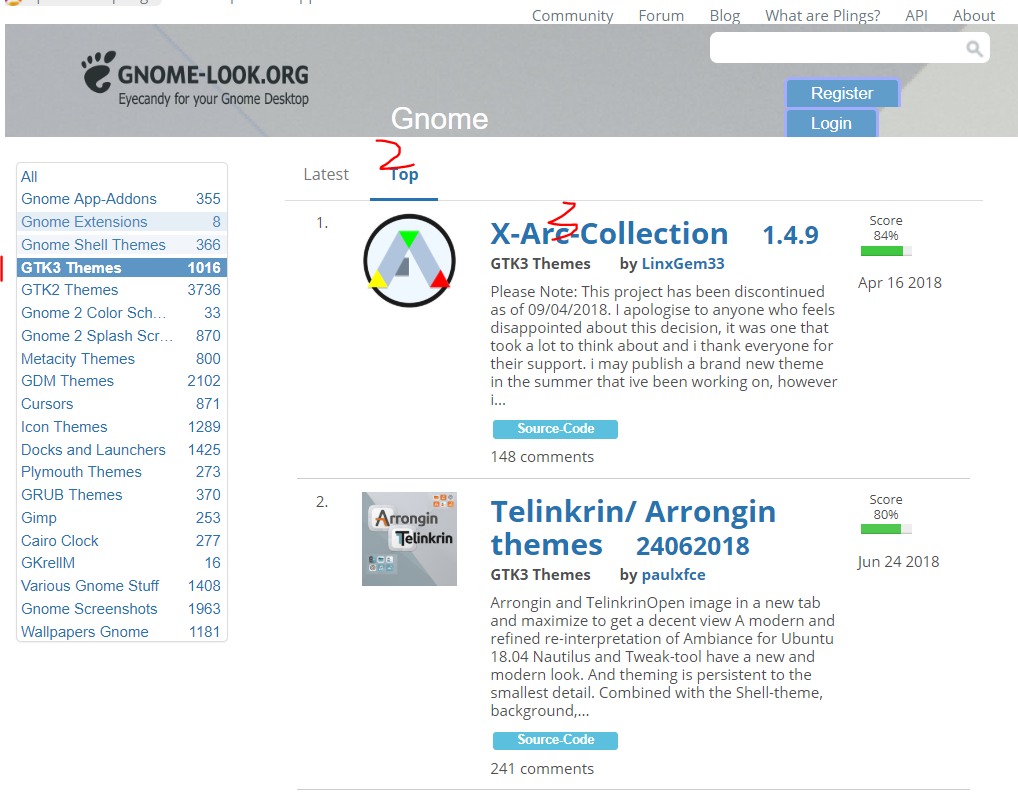Open the Blog link
This screenshot has width=1018, height=796.
click(x=725, y=16)
